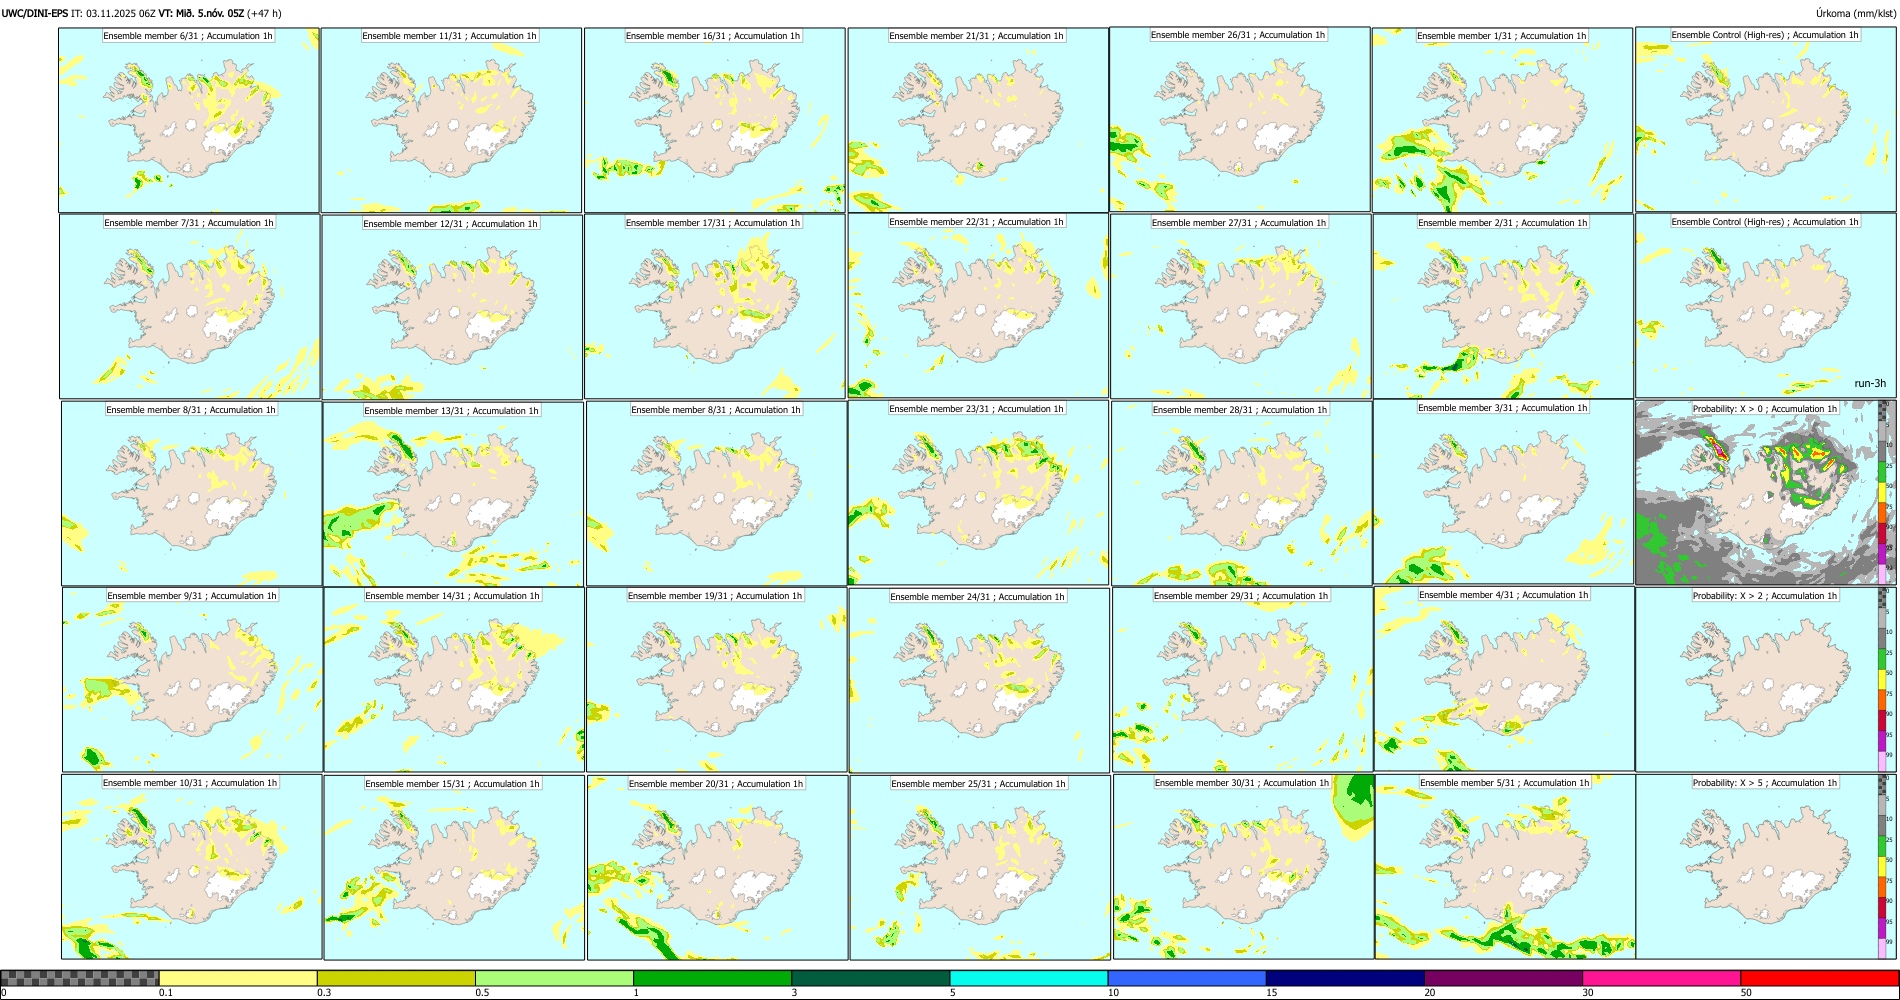This screenshot has width=1900, height=1000.
Task: Click the 'Ensemble member 22/31' title label
Action: (976, 222)
